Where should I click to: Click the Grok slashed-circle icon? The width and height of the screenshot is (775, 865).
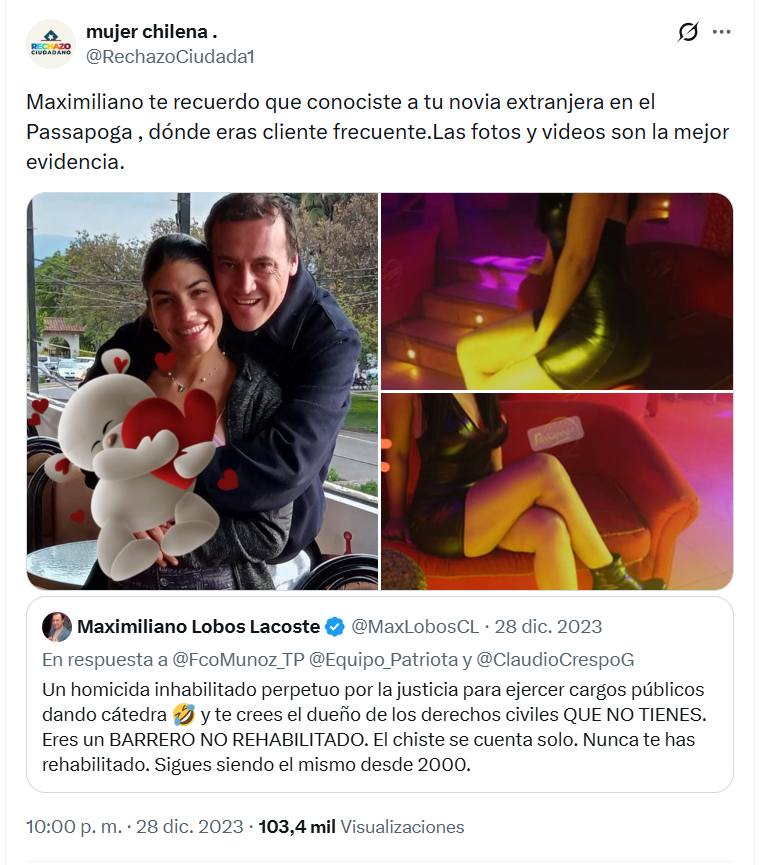(x=688, y=32)
